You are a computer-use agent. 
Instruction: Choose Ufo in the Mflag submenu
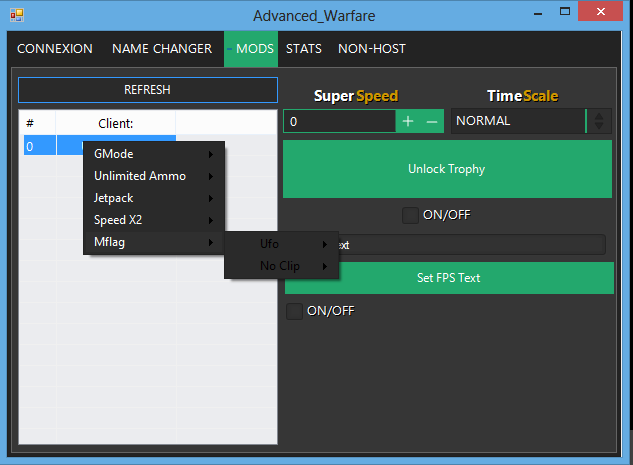tap(281, 244)
